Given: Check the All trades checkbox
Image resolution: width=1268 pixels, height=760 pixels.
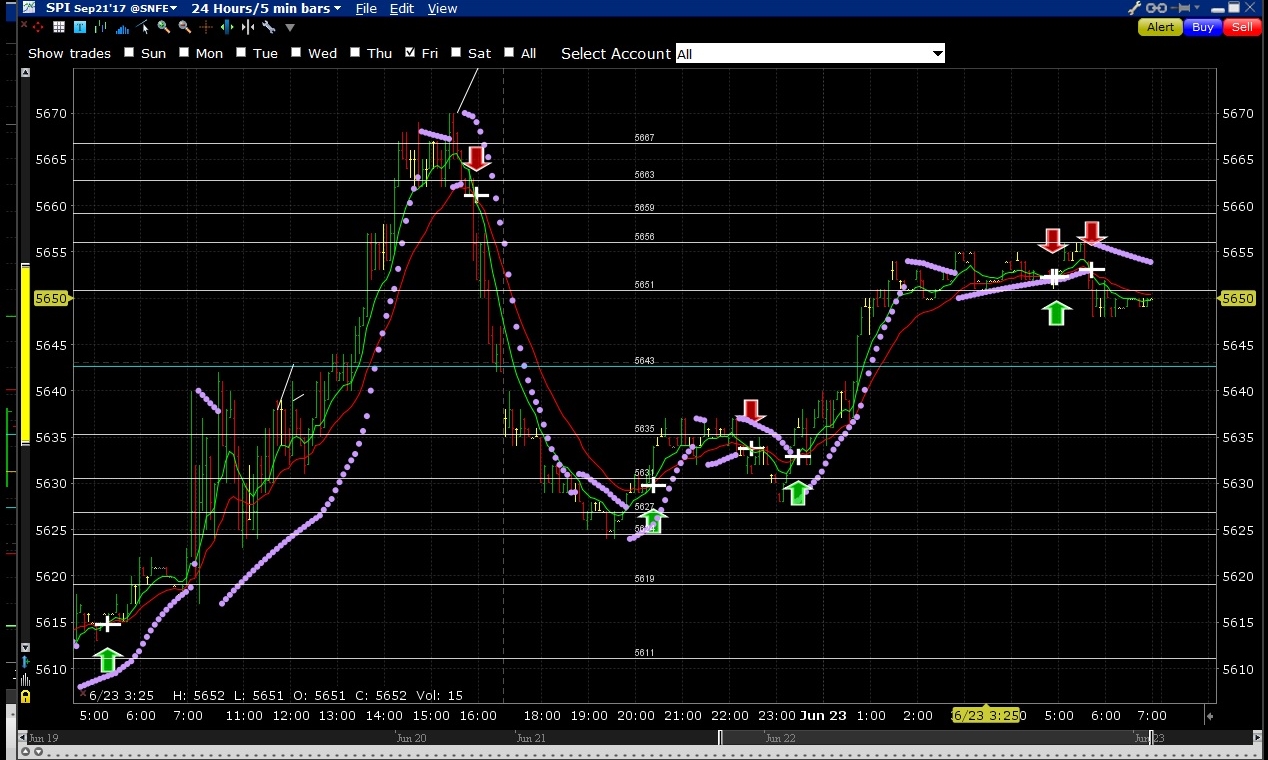Looking at the screenshot, I should coord(509,53).
